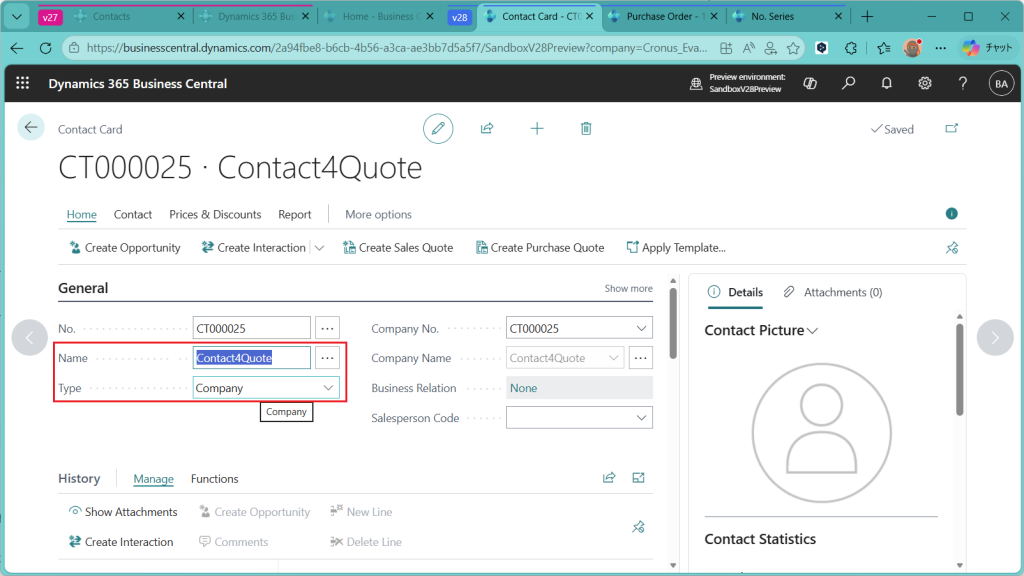Screen dimensions: 1024x576
Task: Go to next record arrow
Action: pos(994,338)
